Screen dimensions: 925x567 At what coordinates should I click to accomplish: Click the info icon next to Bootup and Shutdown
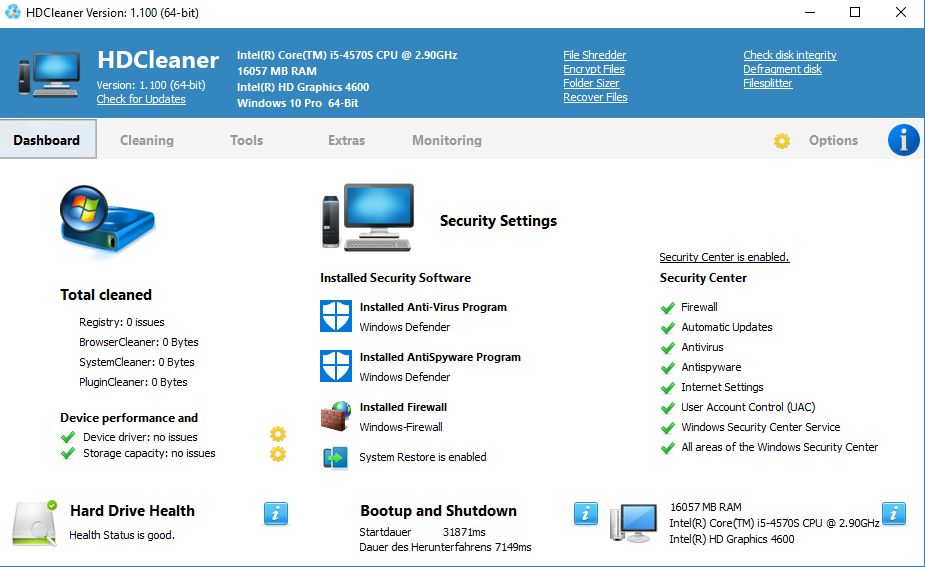point(585,513)
